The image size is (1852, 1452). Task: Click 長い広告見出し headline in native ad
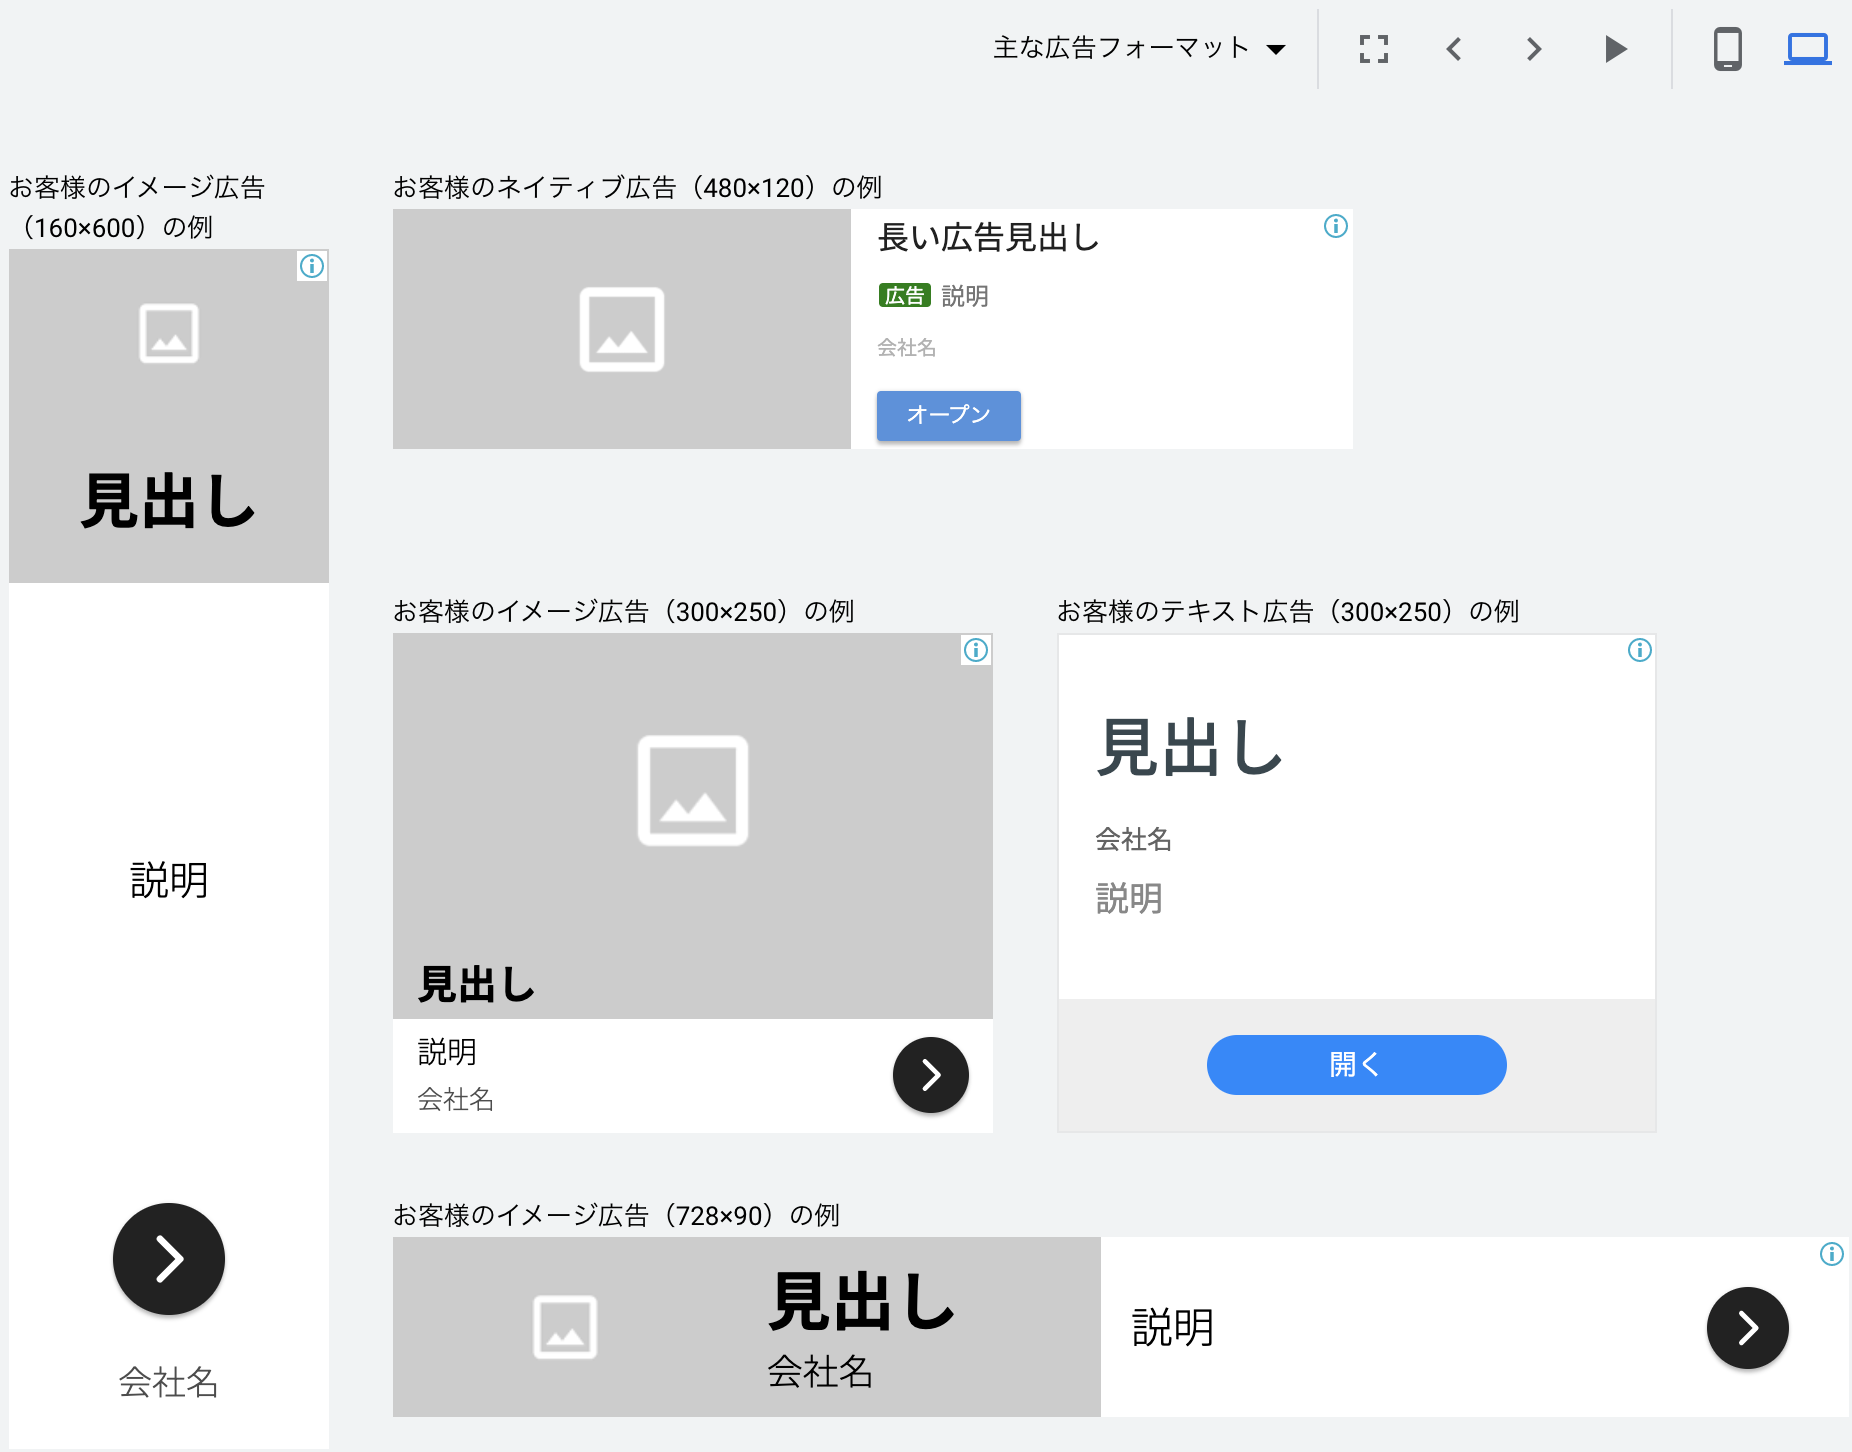(988, 238)
